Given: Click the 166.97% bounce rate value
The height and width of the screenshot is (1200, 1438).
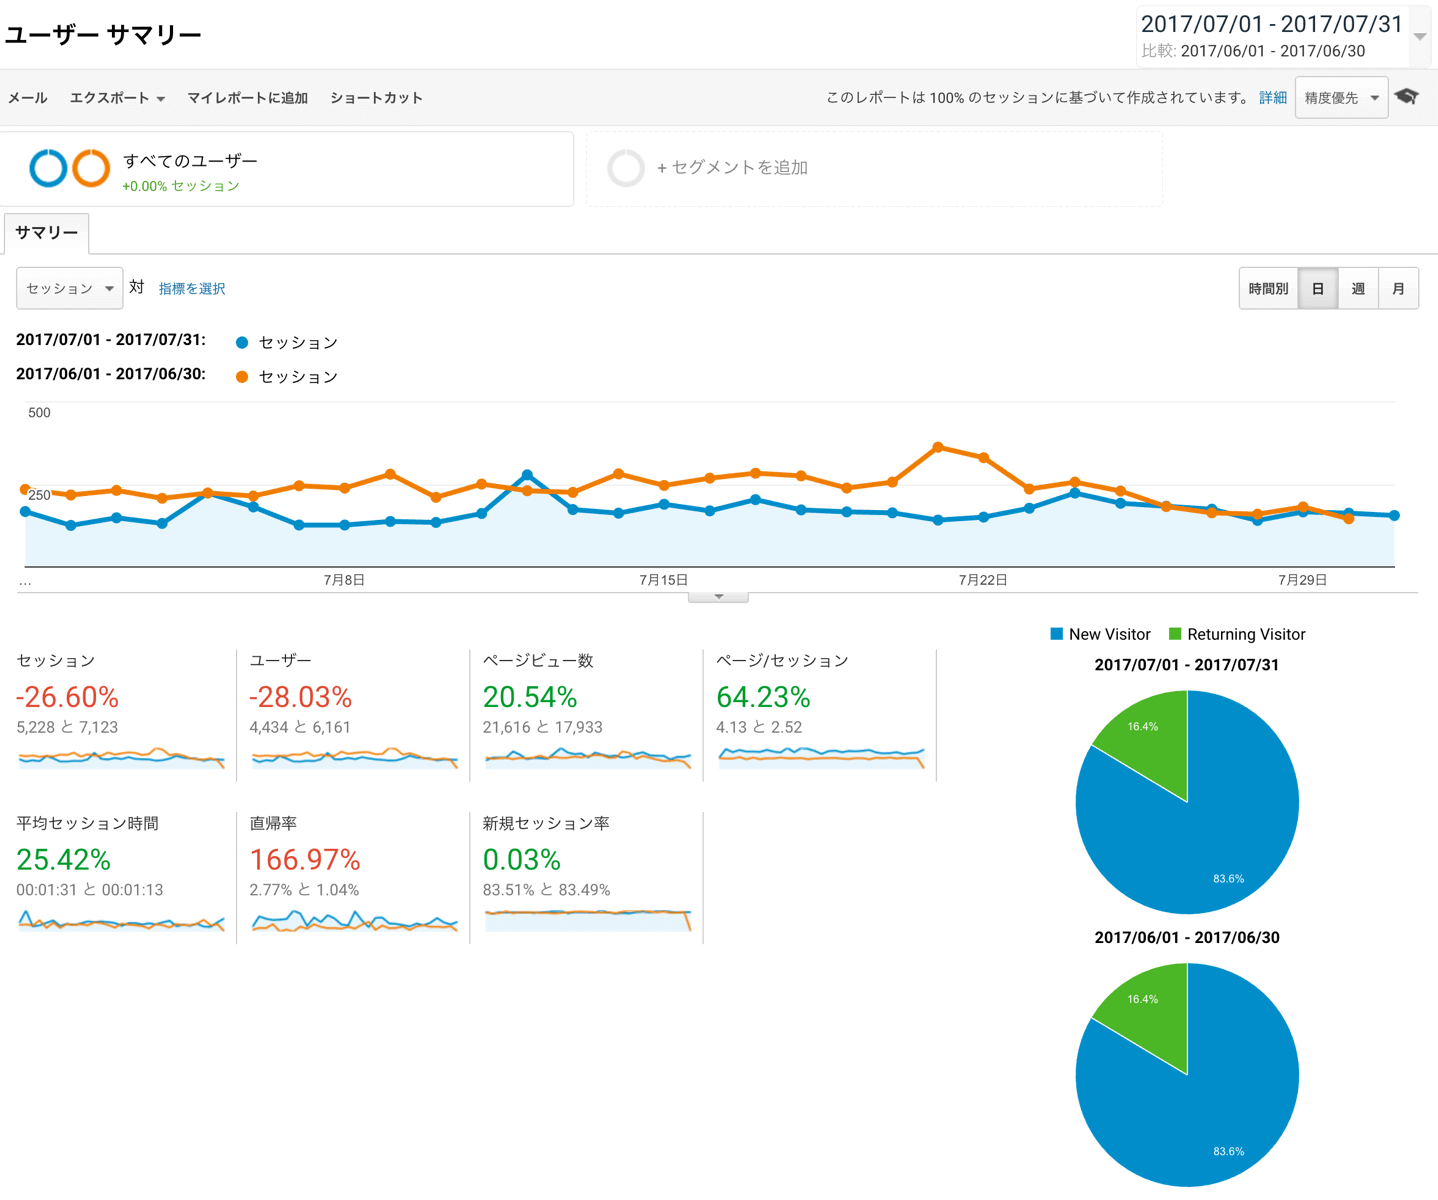Looking at the screenshot, I should tap(305, 860).
